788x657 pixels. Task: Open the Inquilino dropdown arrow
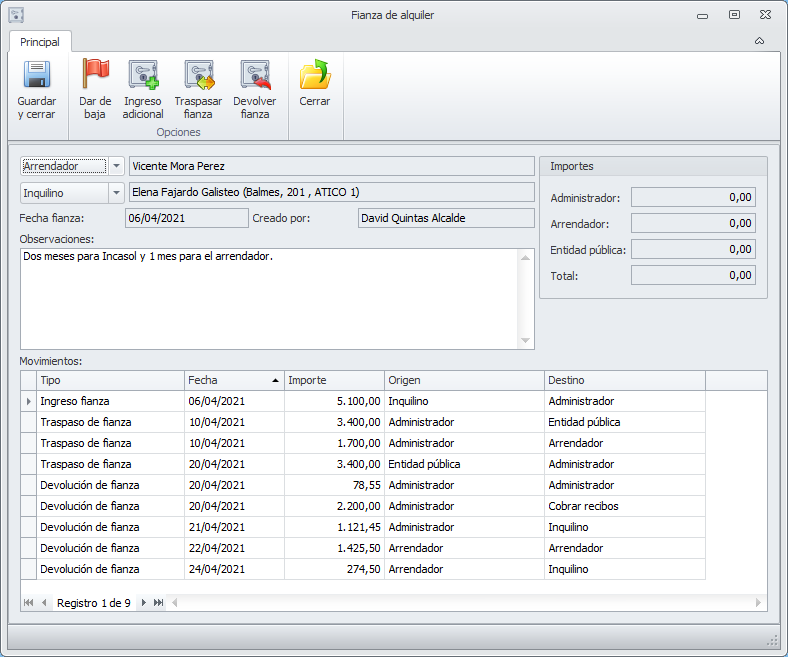click(x=116, y=192)
